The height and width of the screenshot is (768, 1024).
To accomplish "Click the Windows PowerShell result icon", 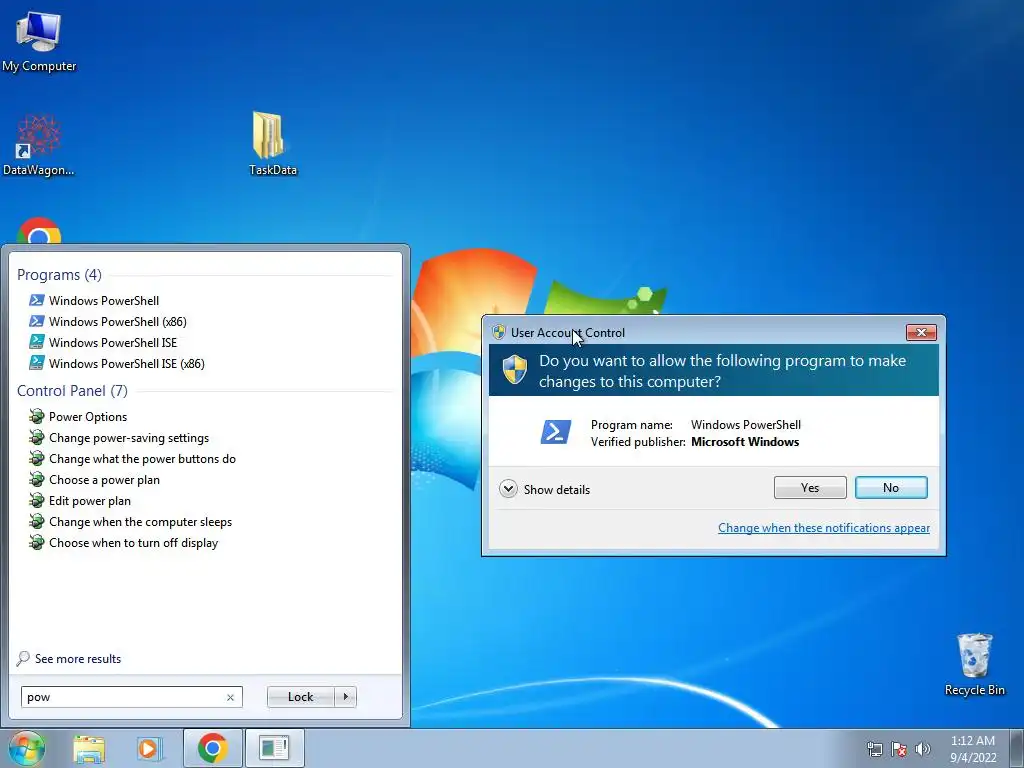I will (x=37, y=300).
